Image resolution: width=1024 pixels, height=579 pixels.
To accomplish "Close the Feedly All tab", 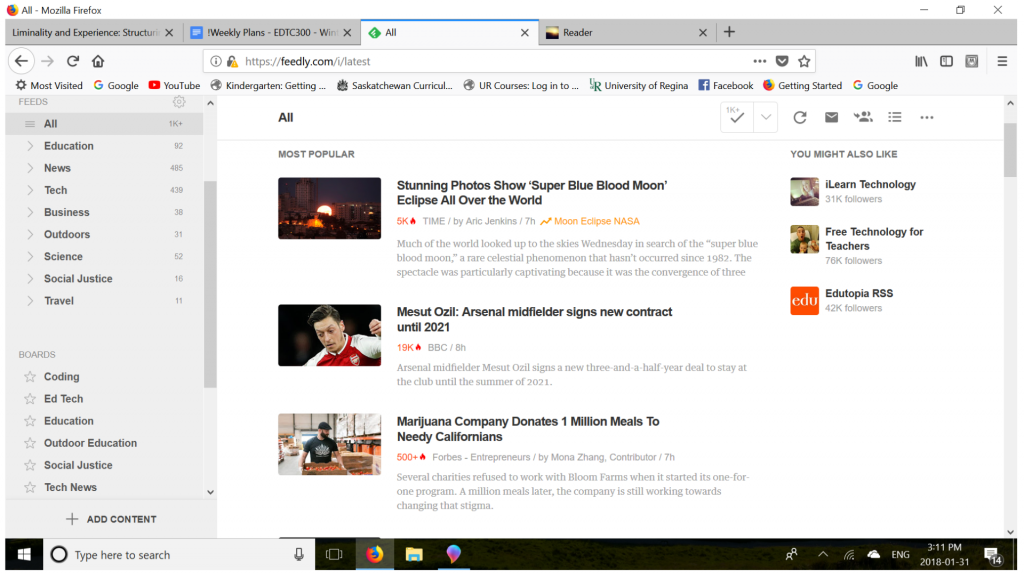I will (524, 33).
